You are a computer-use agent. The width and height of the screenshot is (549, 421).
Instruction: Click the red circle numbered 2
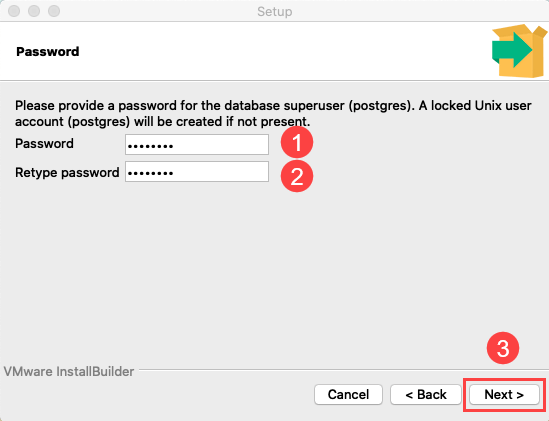(297, 176)
